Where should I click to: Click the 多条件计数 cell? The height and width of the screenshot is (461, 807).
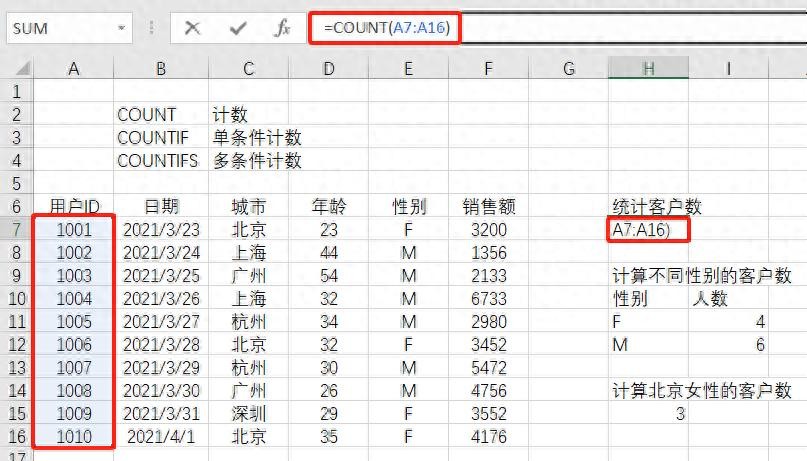(x=256, y=161)
